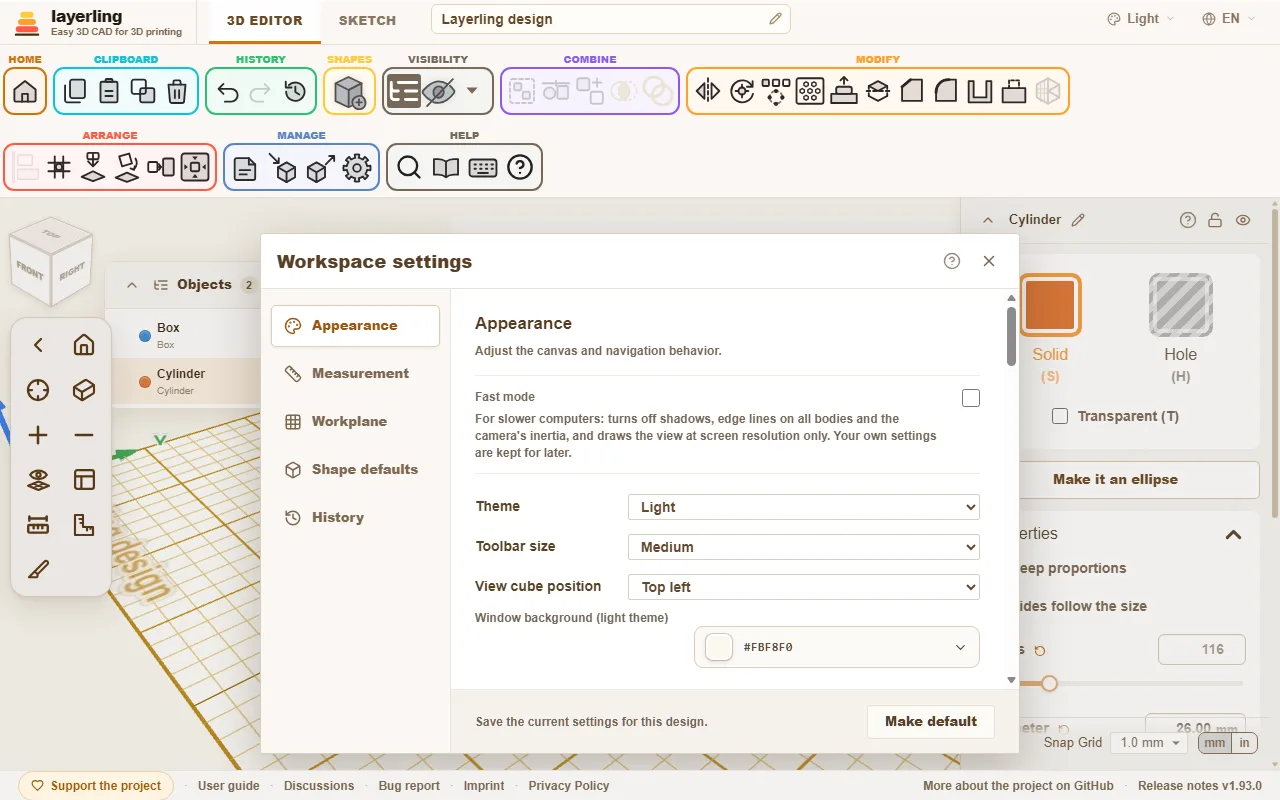1280x800 pixels.
Task: Click the rotate icon in Modify group
Action: 742,91
